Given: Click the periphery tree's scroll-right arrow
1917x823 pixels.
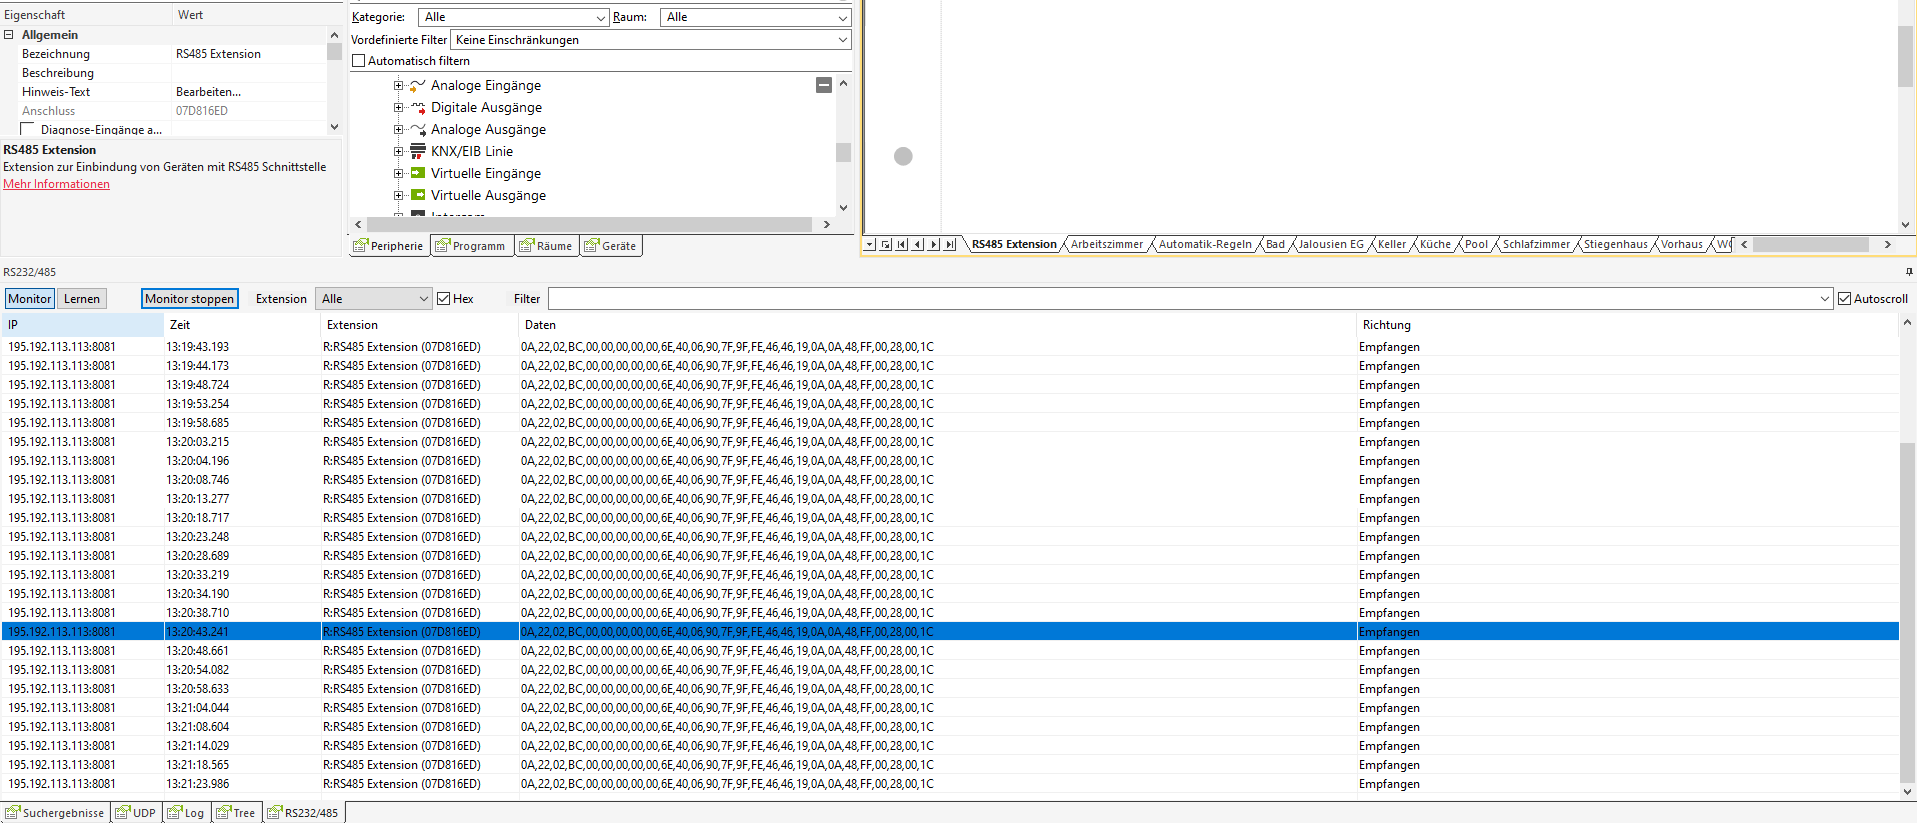Looking at the screenshot, I should click(x=826, y=224).
